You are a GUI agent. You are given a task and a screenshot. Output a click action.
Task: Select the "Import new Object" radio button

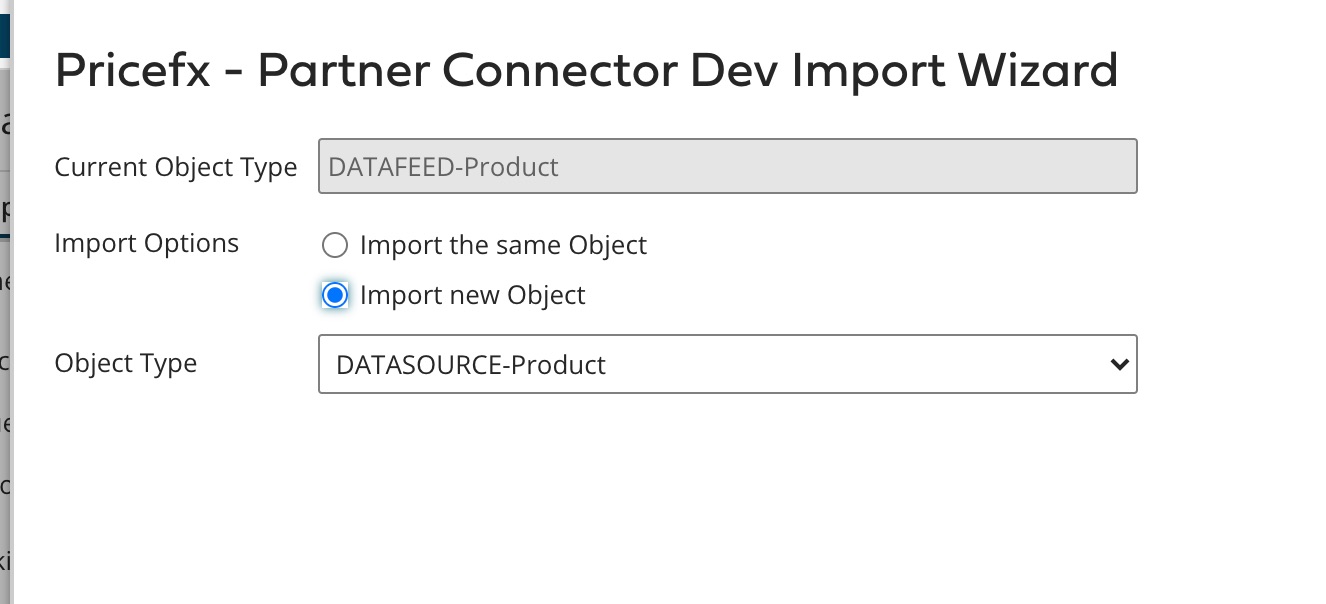pos(335,295)
